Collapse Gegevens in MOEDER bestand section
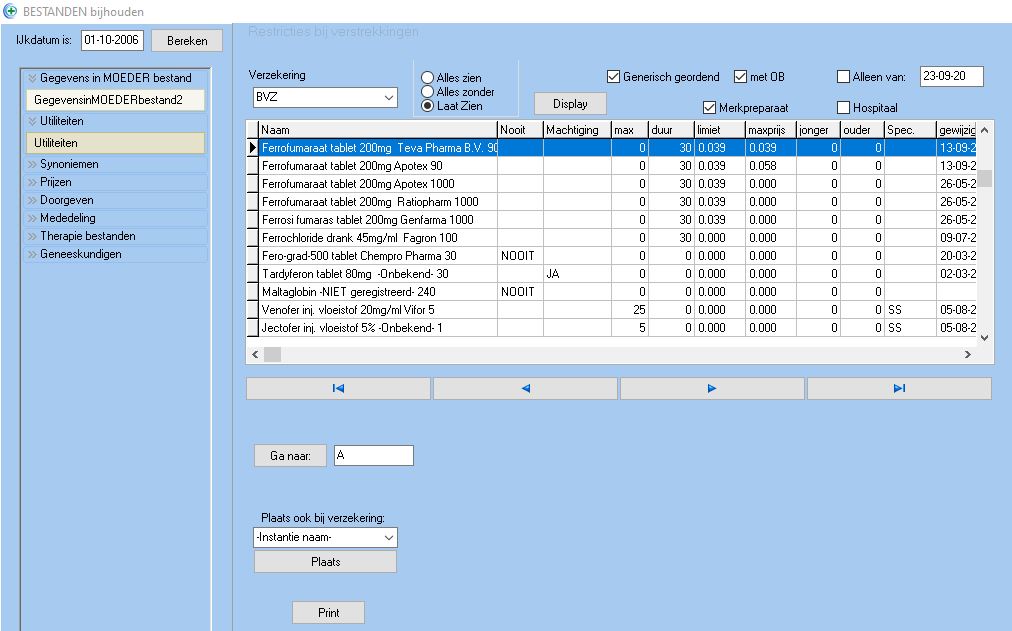This screenshot has height=631, width=1012. [x=116, y=78]
